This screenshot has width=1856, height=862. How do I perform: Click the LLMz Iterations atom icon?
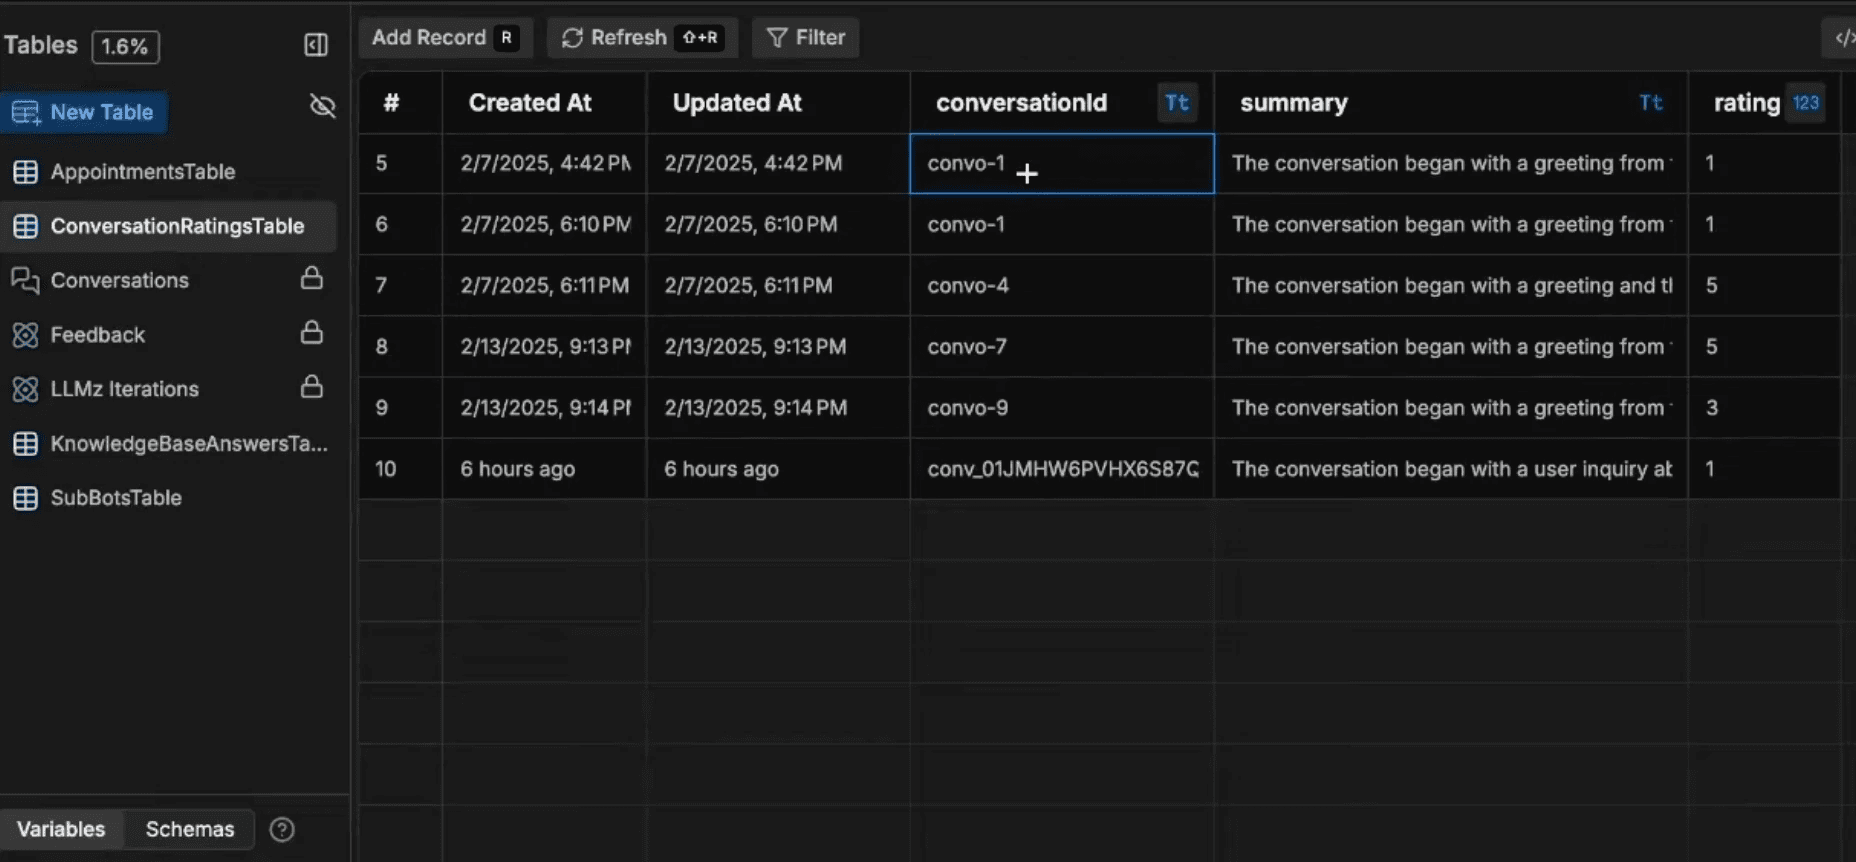click(25, 389)
